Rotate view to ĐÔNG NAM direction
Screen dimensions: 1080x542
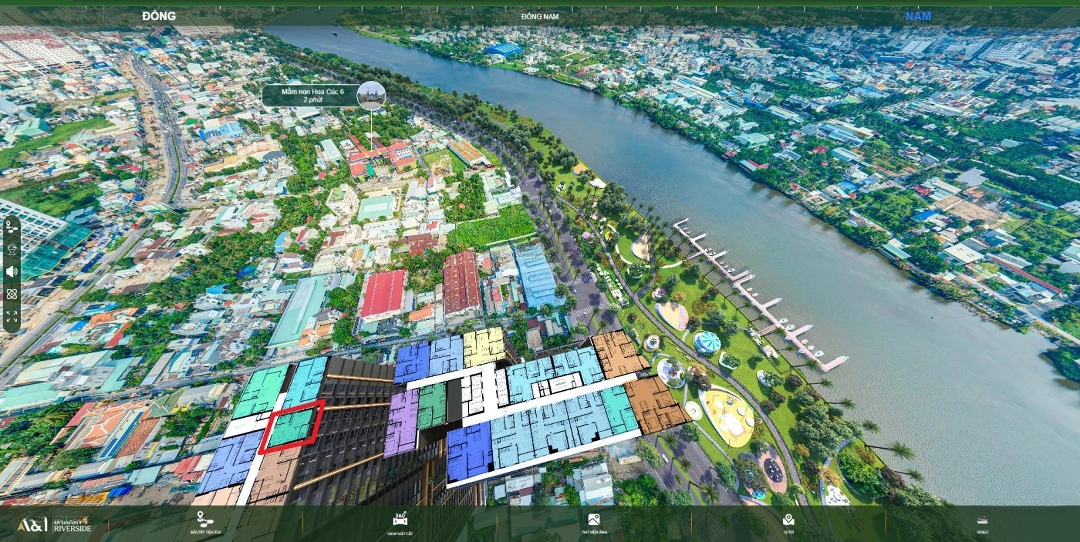point(540,16)
